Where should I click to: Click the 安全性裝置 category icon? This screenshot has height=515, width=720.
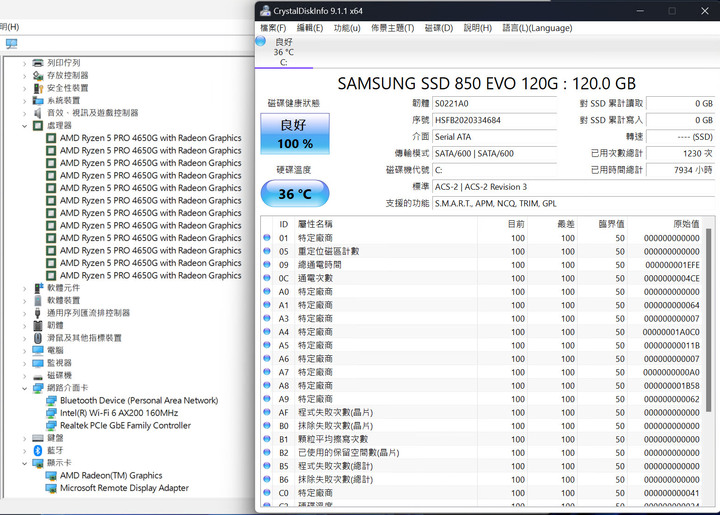(38, 88)
